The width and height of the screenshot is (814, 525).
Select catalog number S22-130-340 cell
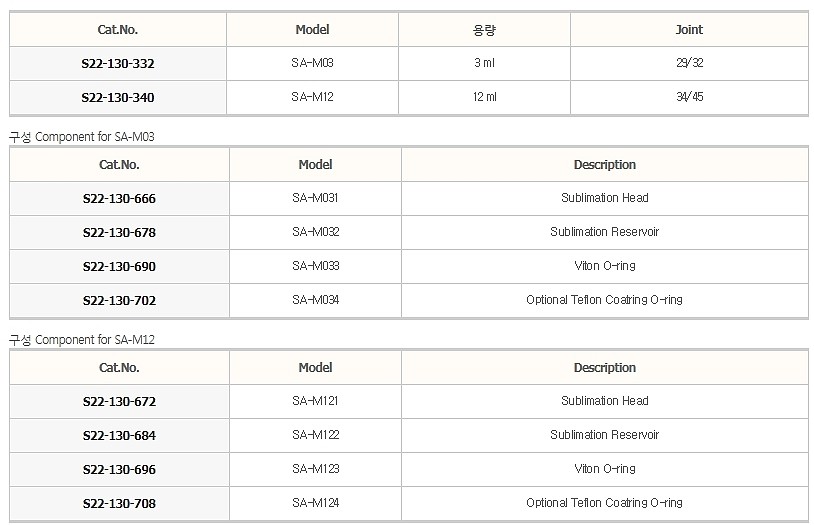coord(118,98)
